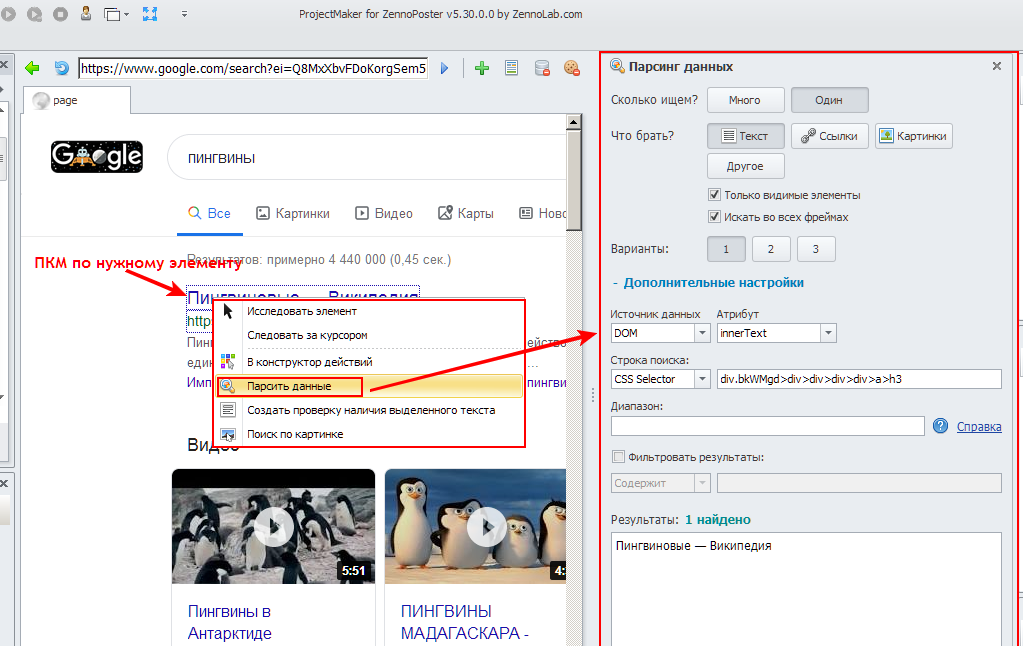
Task: Play the Madagascar penguins video thumbnail
Action: tap(475, 526)
